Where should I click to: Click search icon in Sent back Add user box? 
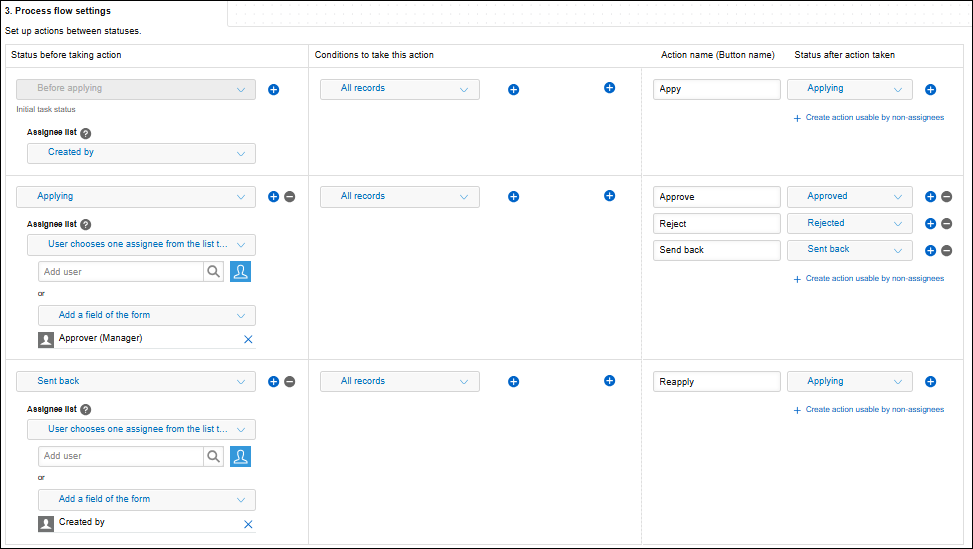pyautogui.click(x=214, y=456)
